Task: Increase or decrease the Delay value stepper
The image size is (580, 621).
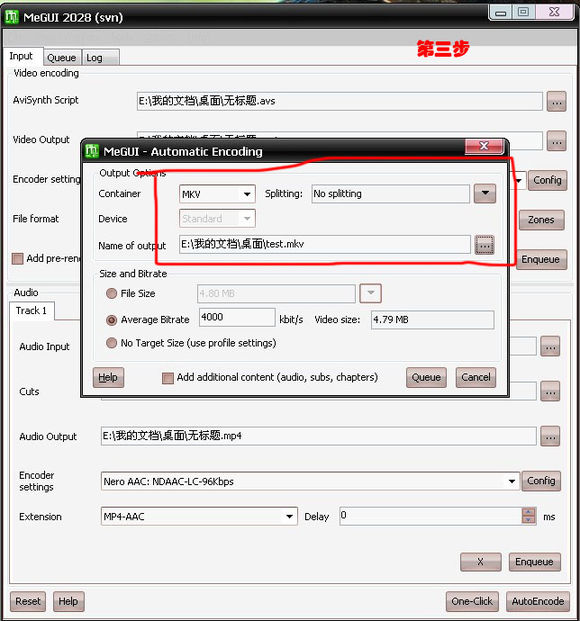Action: (528, 516)
